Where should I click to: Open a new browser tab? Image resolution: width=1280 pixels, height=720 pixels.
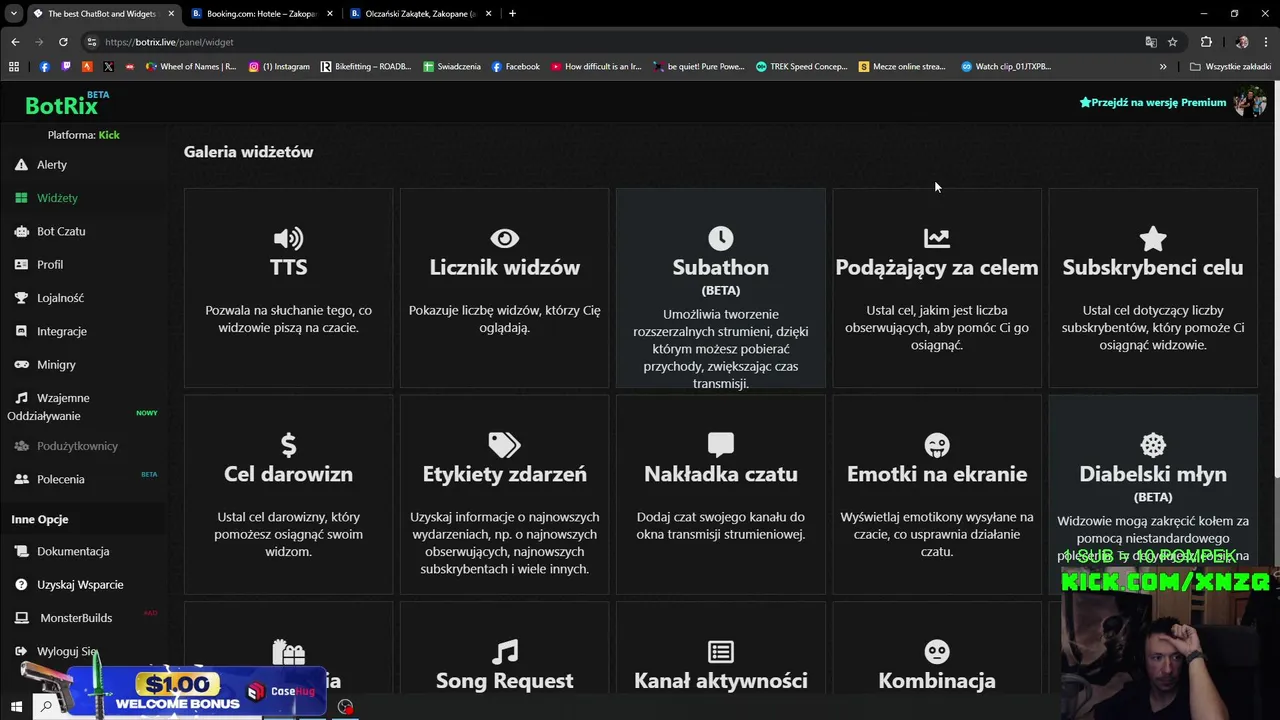512,14
